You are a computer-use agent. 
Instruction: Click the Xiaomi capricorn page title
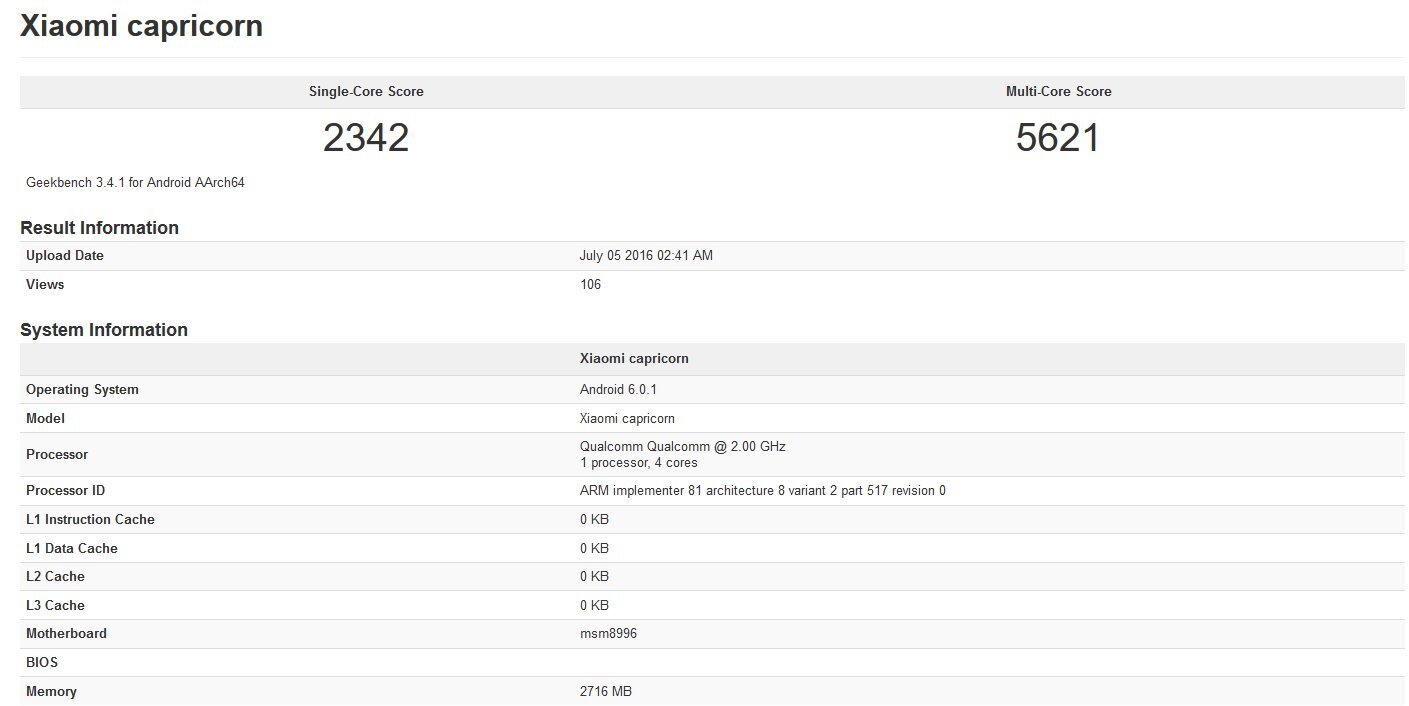[141, 26]
